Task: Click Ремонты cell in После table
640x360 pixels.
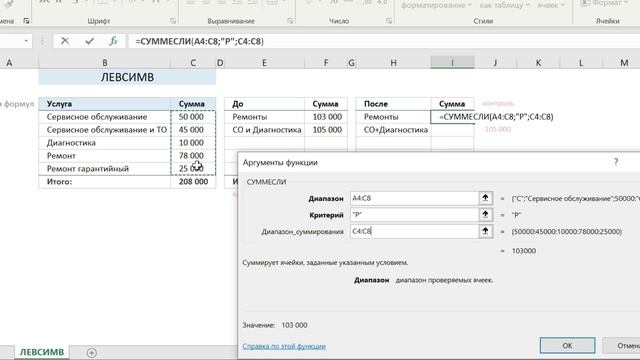Action: coord(393,117)
